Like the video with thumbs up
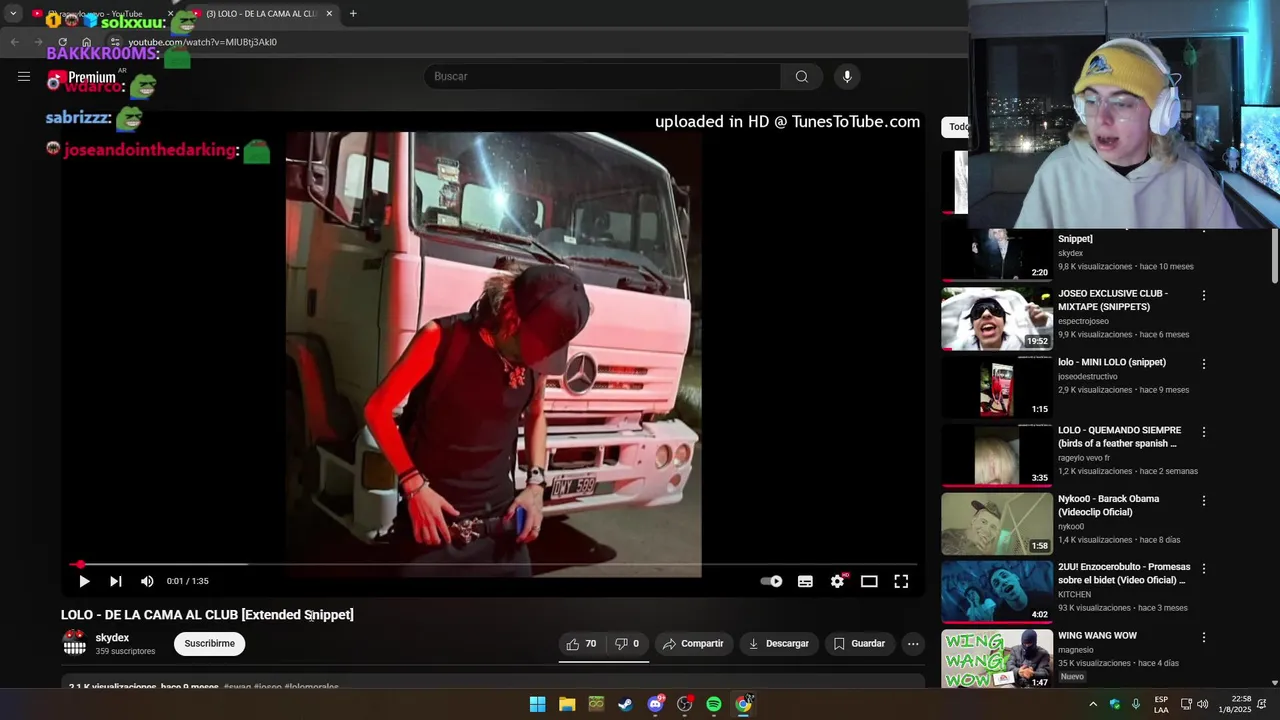 point(581,644)
